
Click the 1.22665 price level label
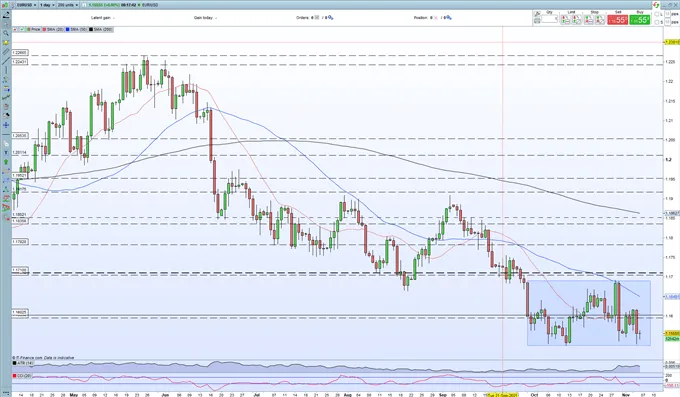click(x=20, y=52)
